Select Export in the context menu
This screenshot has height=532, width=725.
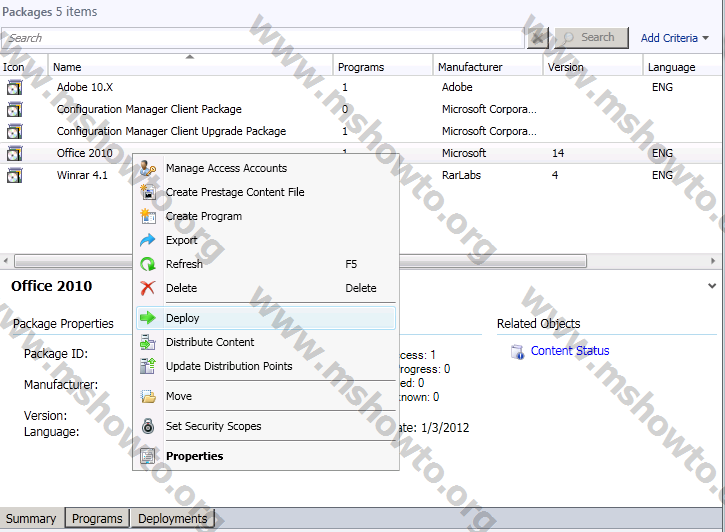click(x=266, y=240)
